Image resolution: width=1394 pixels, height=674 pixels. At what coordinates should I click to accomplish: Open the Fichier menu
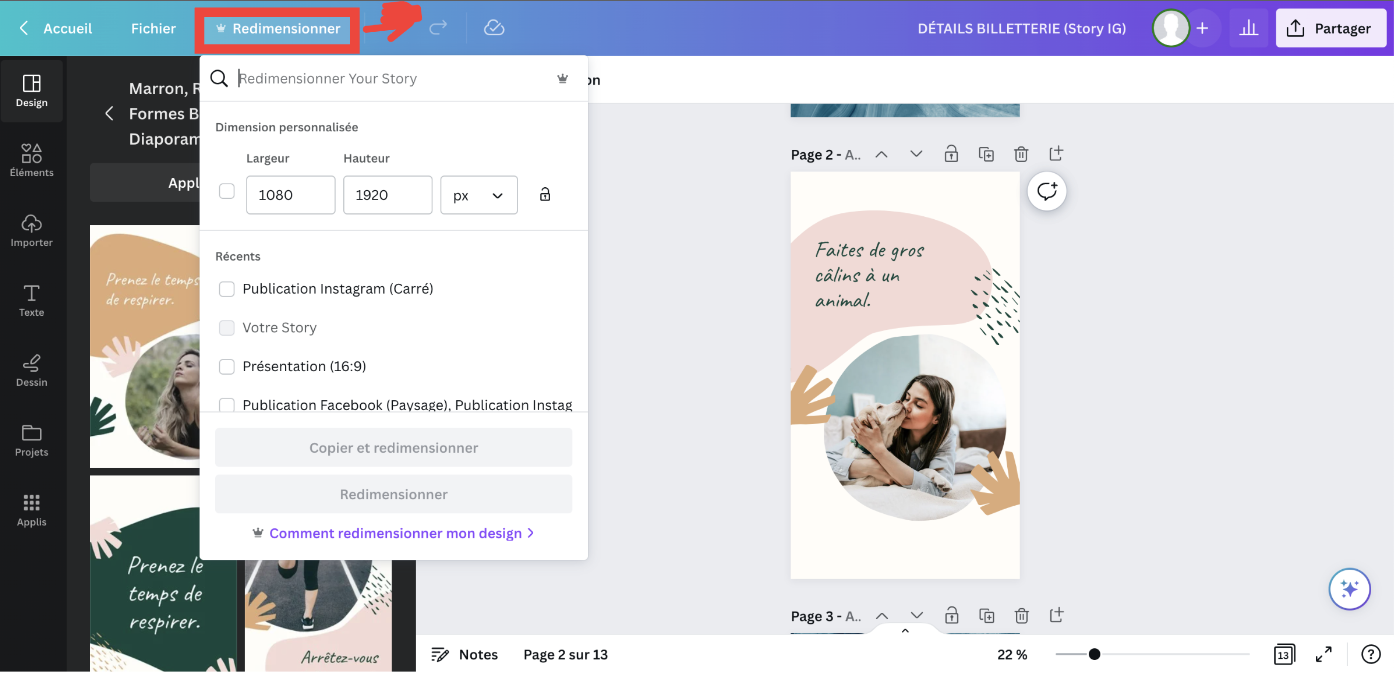point(152,28)
